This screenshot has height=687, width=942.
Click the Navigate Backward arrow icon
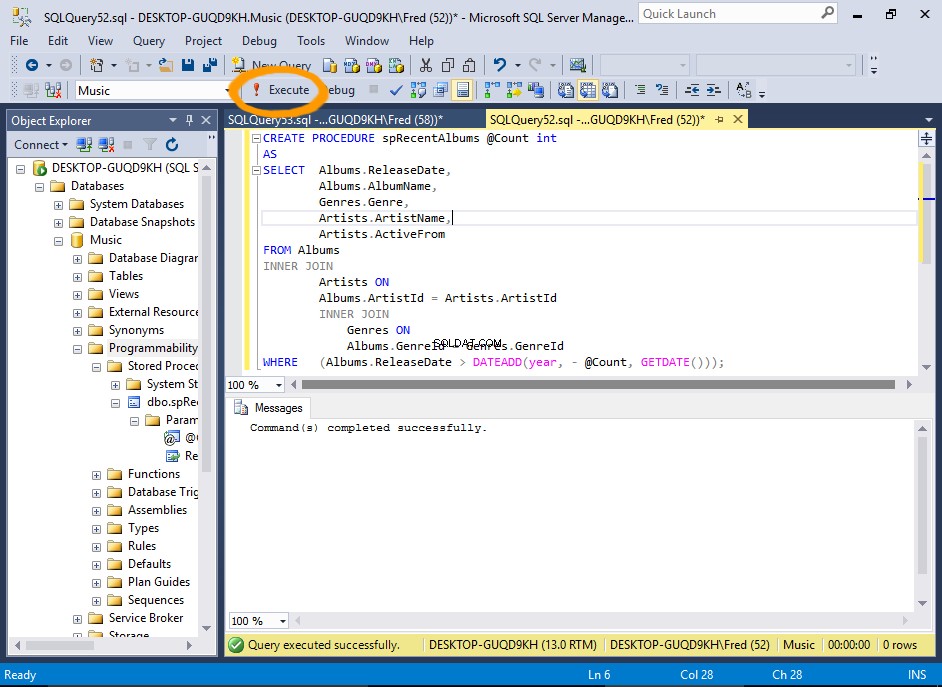32,65
